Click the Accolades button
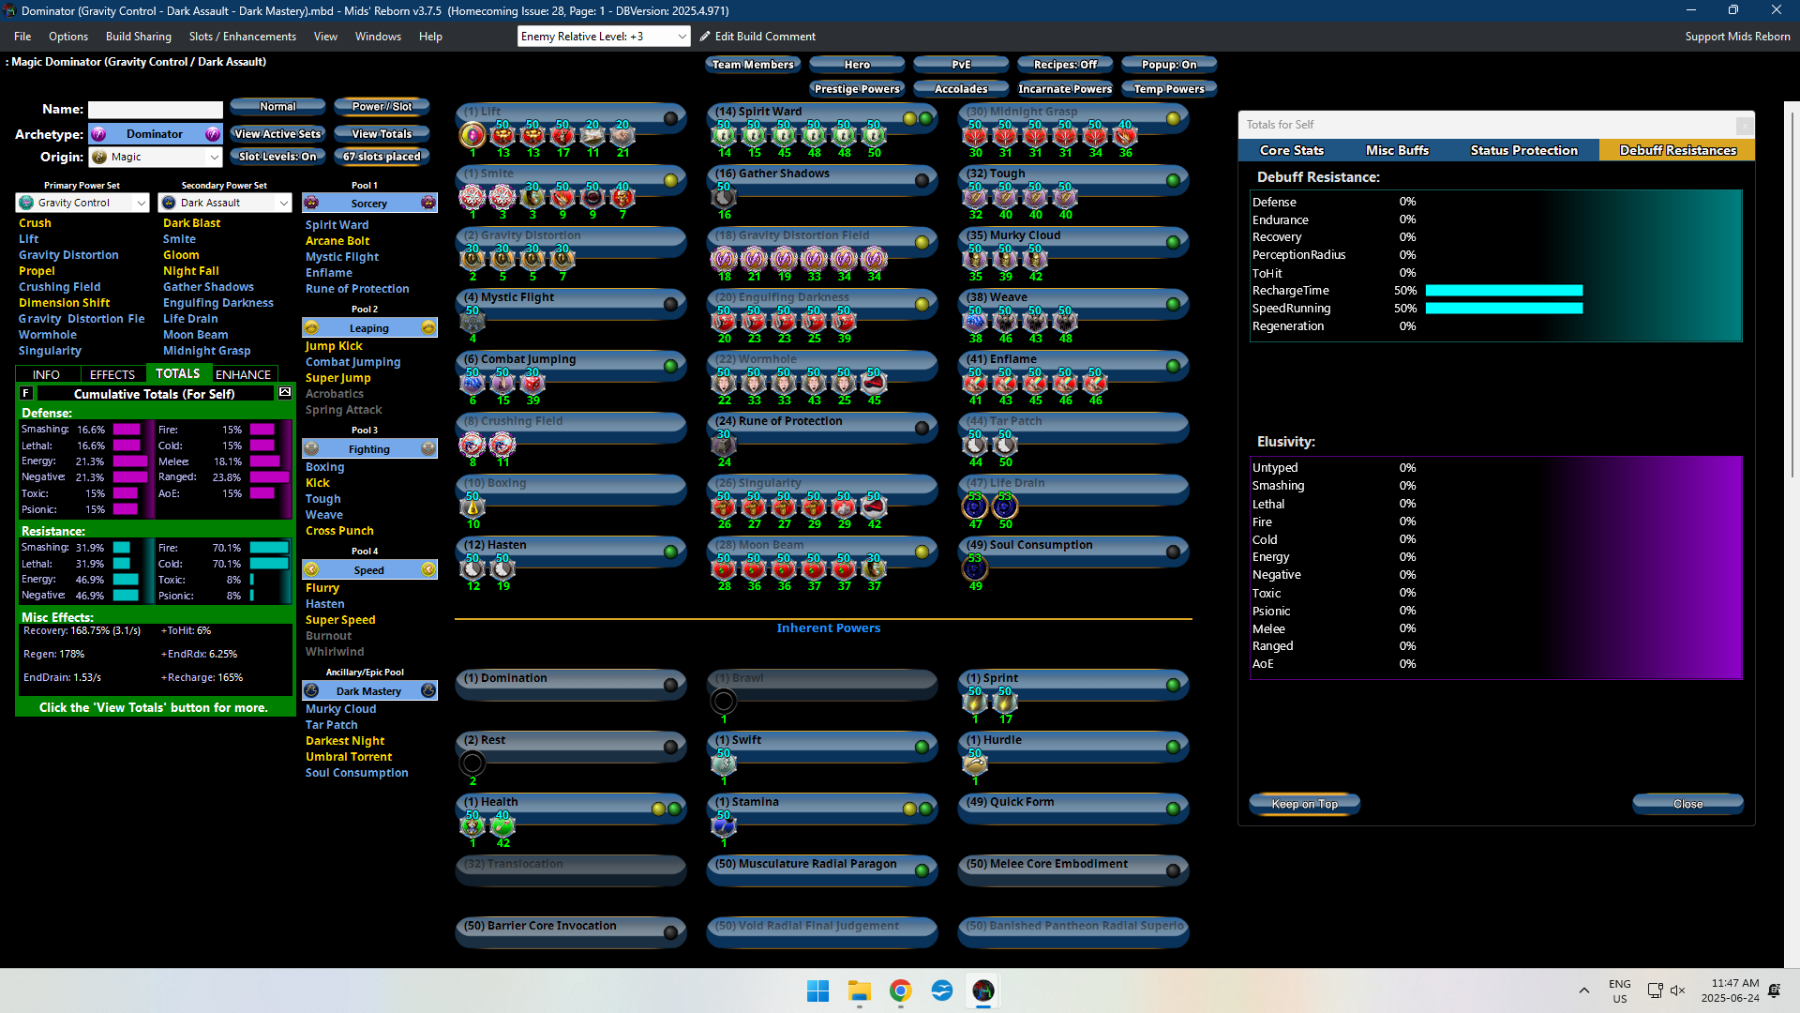This screenshot has width=1800, height=1013. click(961, 89)
